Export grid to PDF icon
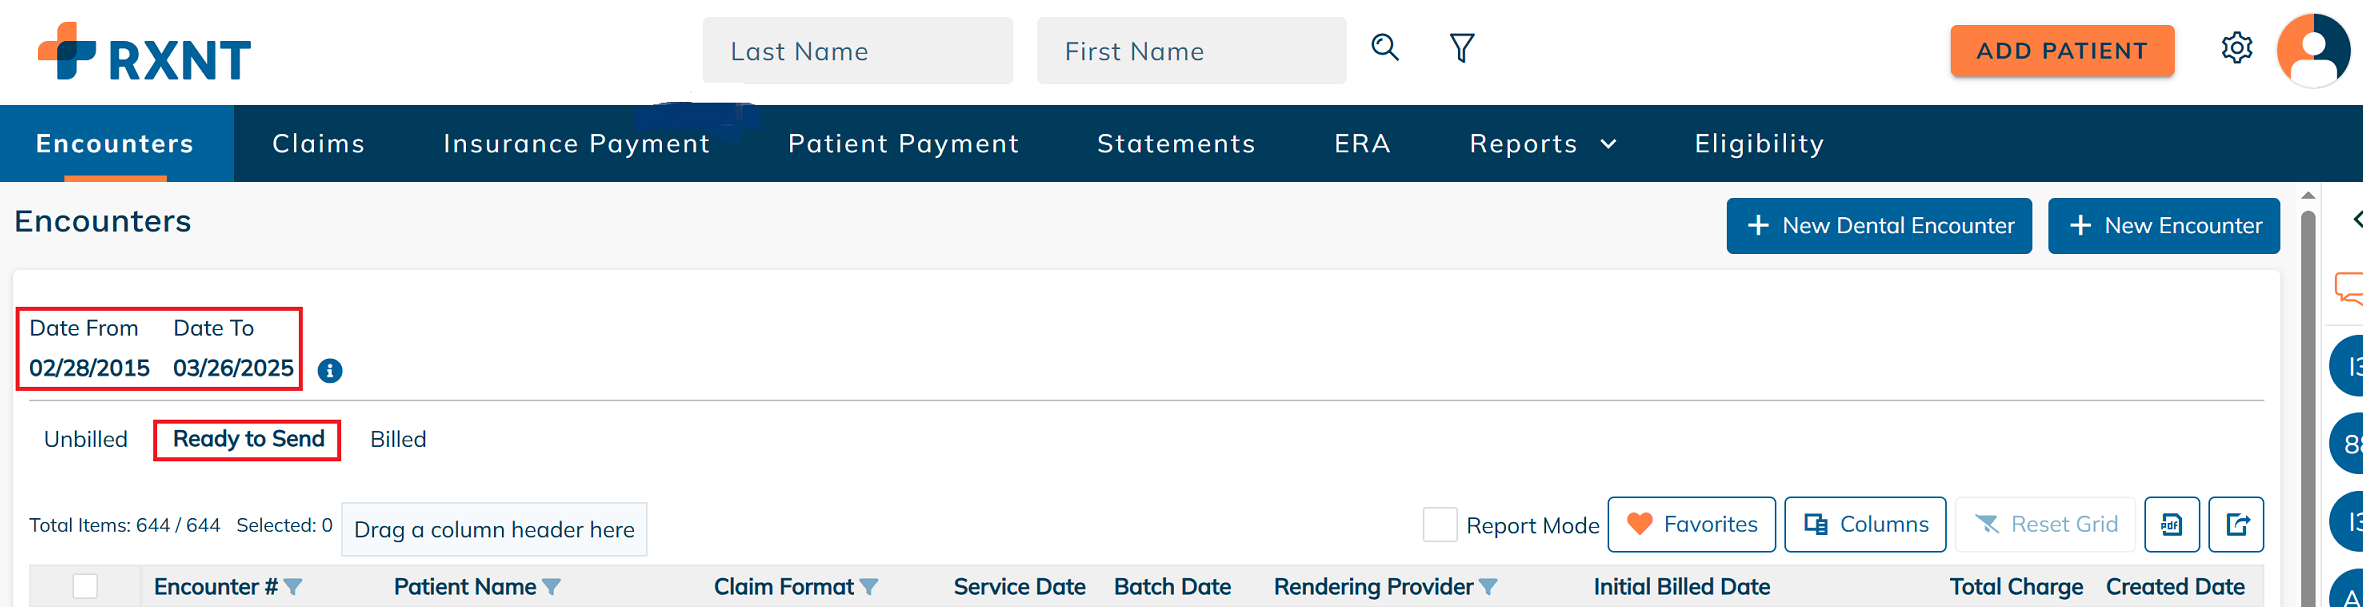 [2171, 525]
